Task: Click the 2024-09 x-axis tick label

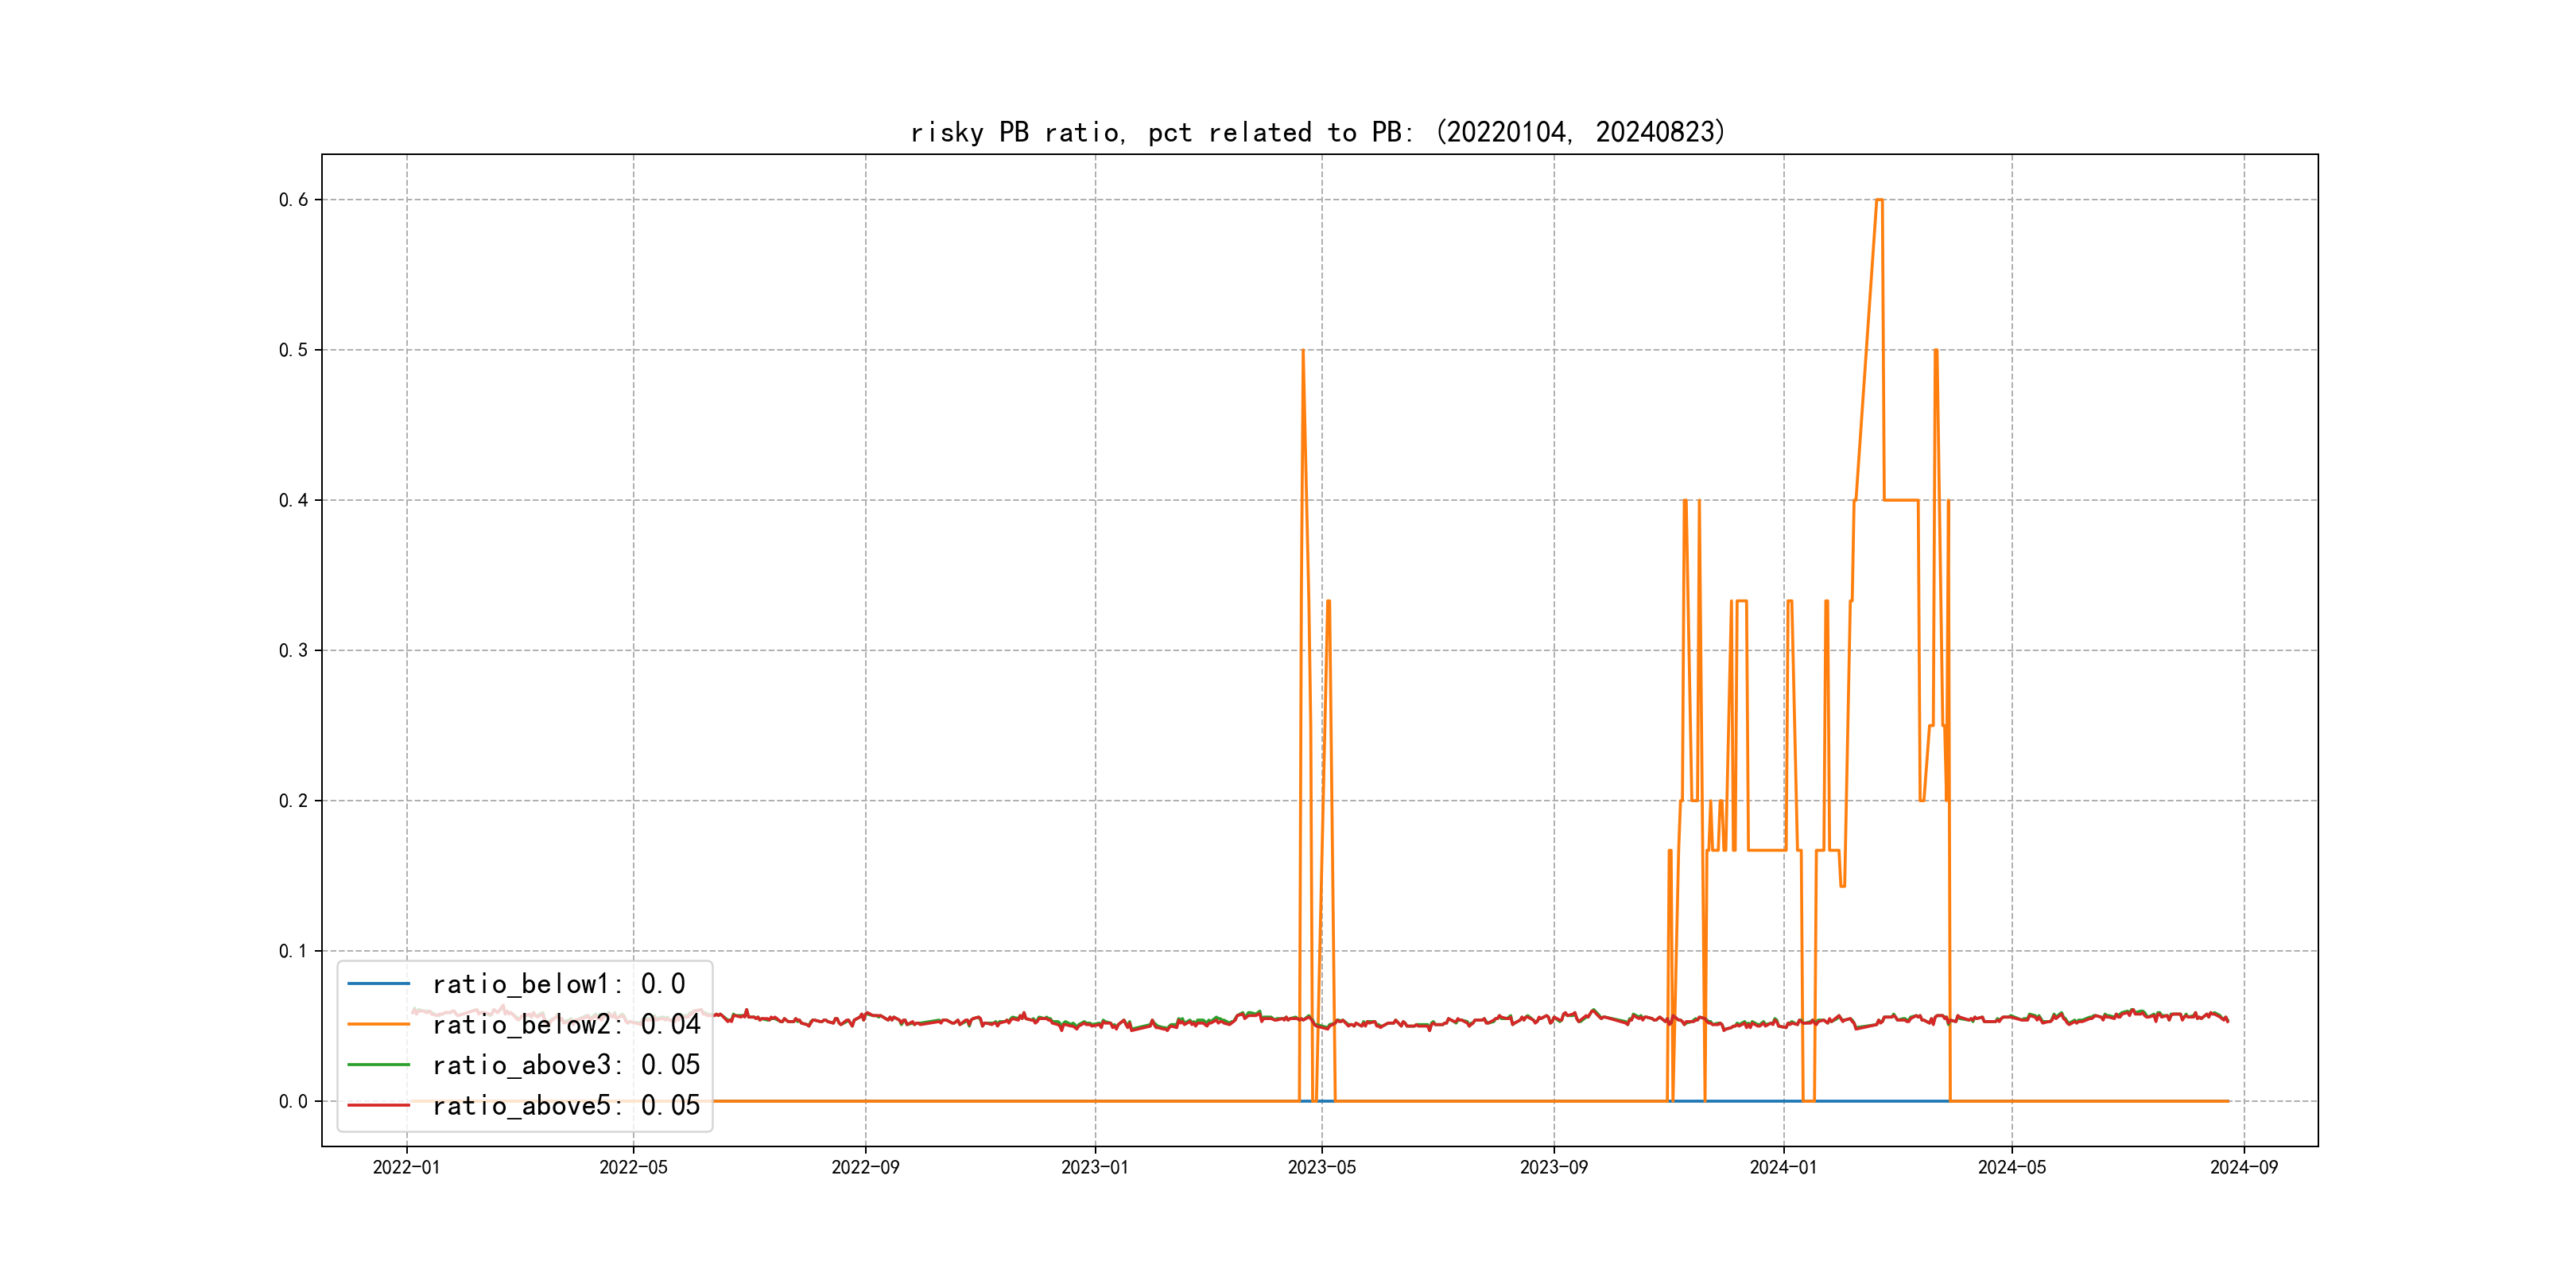Action: coord(2243,1167)
